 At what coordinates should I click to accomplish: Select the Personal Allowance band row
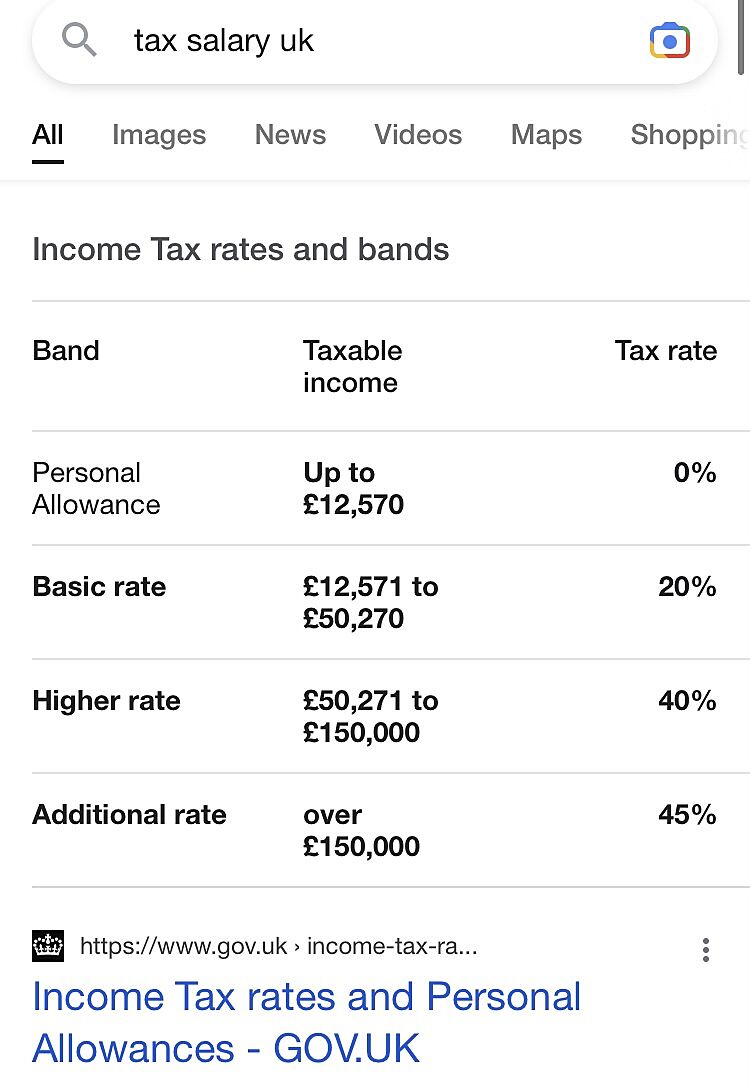[x=96, y=488]
